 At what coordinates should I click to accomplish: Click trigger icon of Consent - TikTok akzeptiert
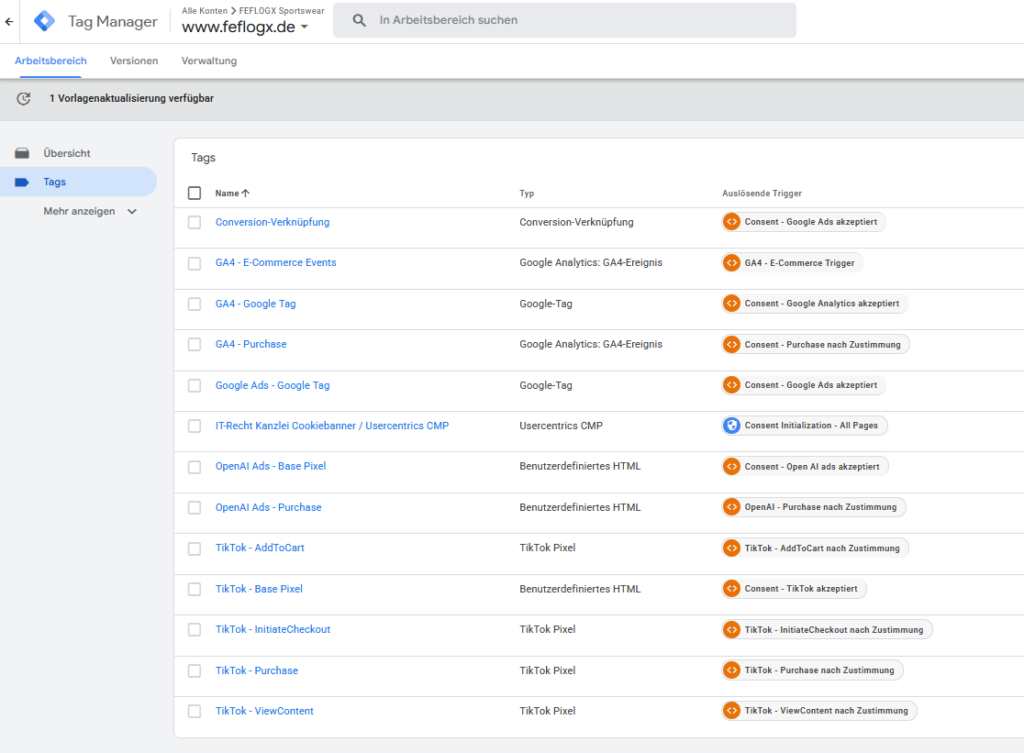click(x=731, y=589)
